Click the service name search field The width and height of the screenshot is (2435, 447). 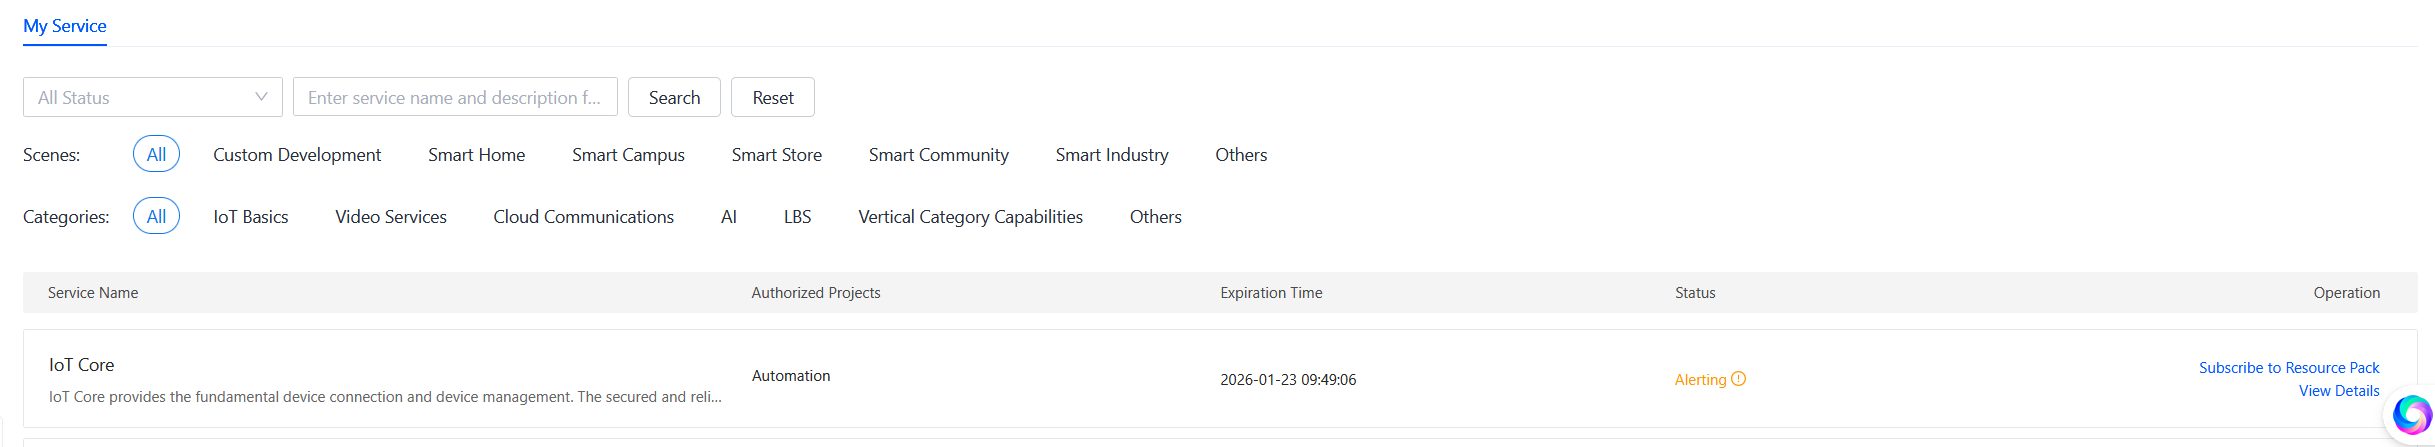pos(454,97)
